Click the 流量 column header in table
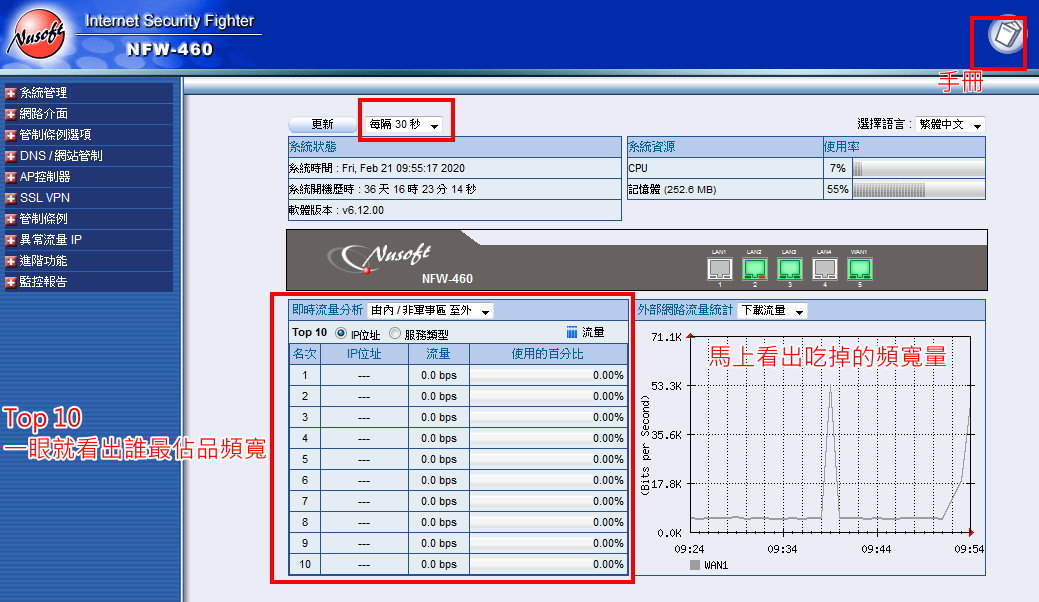Image resolution: width=1039 pixels, height=602 pixels. [x=438, y=354]
